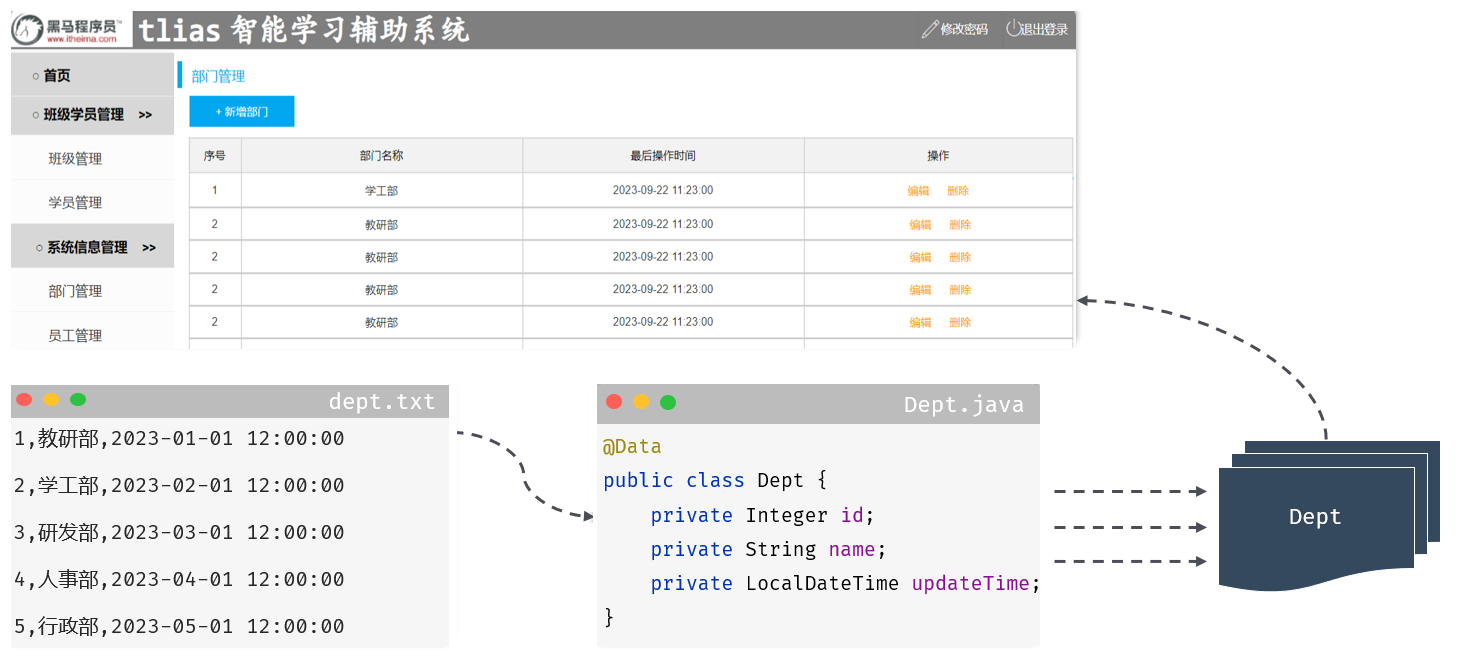The image size is (1460, 662).
Task: Select 部门管理 in the left sidebar
Action: 75,292
